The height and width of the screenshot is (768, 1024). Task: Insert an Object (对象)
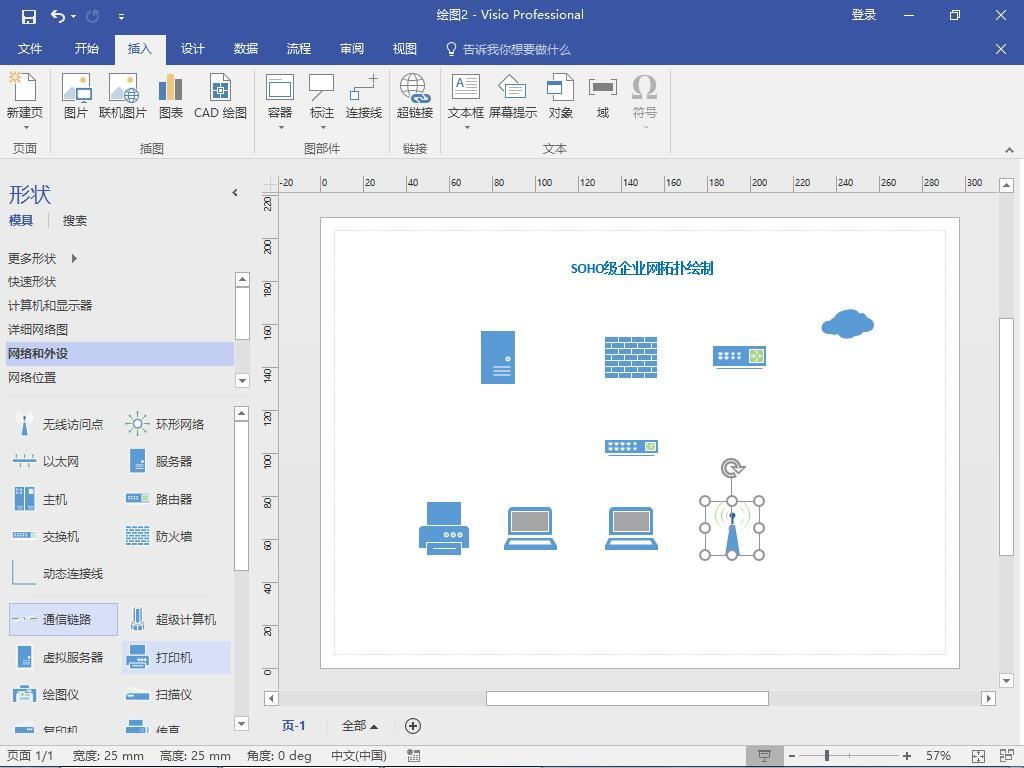pyautogui.click(x=560, y=97)
